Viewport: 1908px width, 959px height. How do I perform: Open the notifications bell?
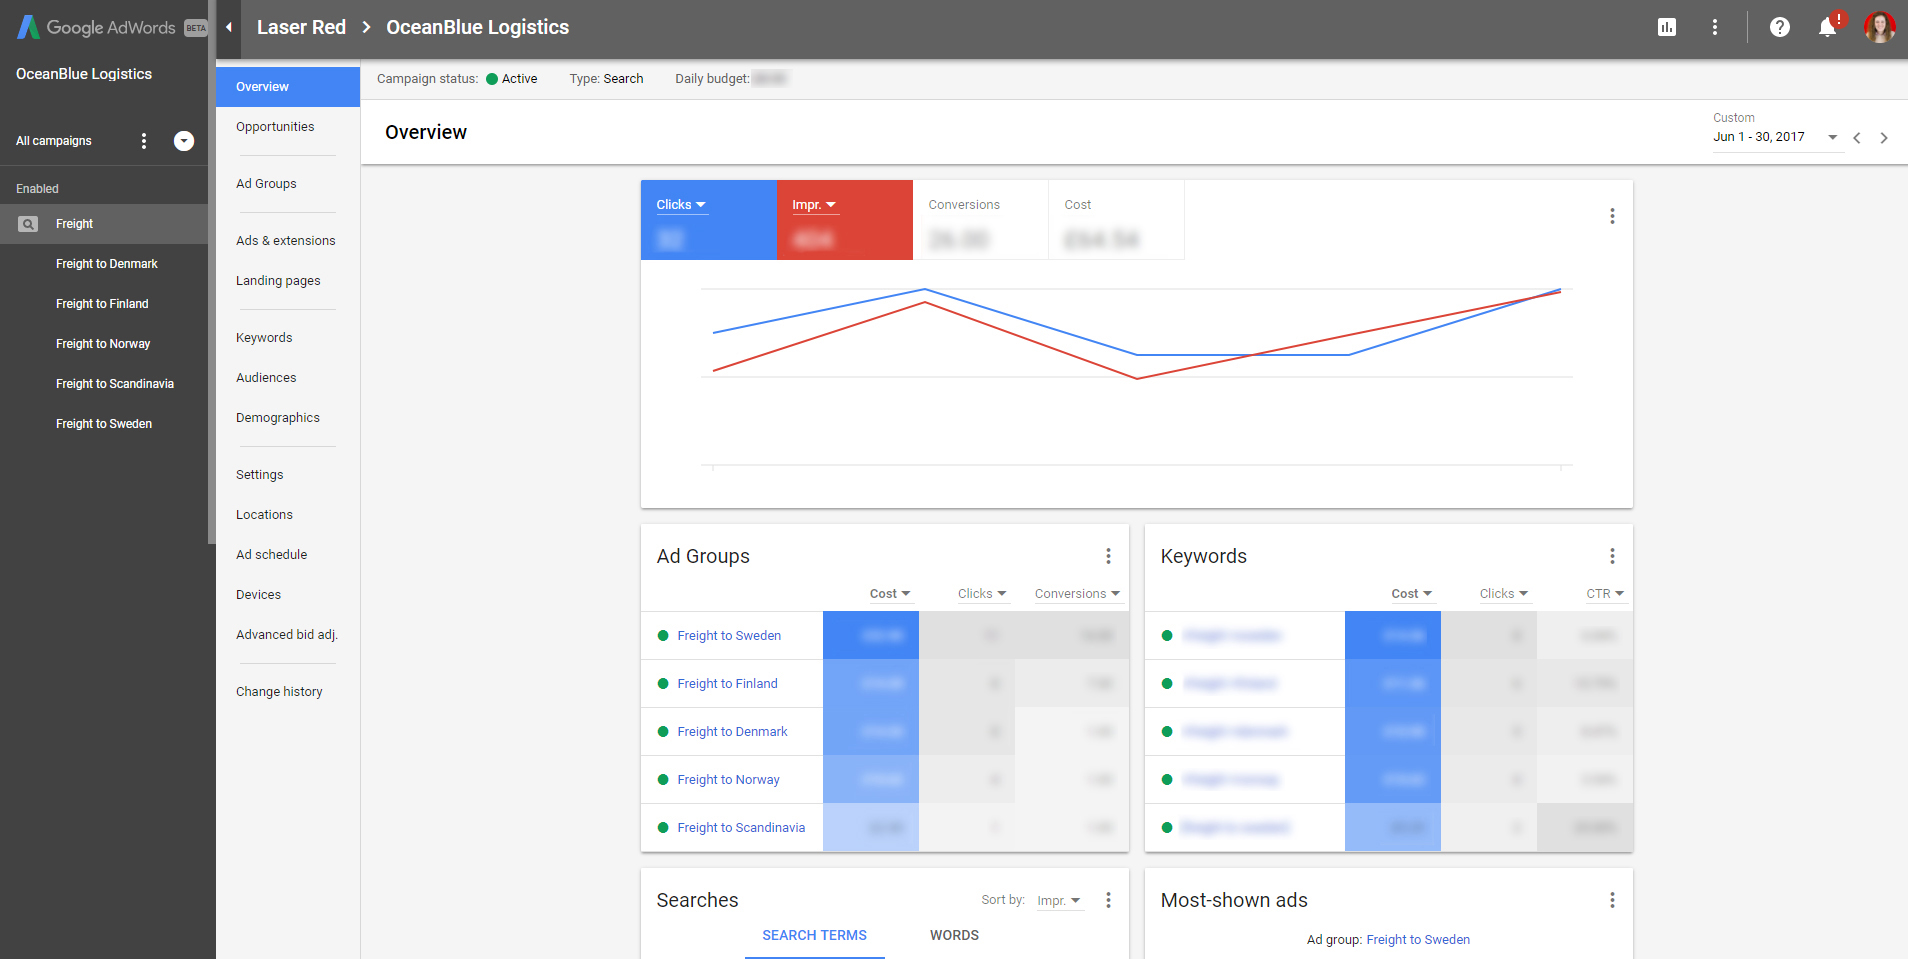tap(1828, 27)
